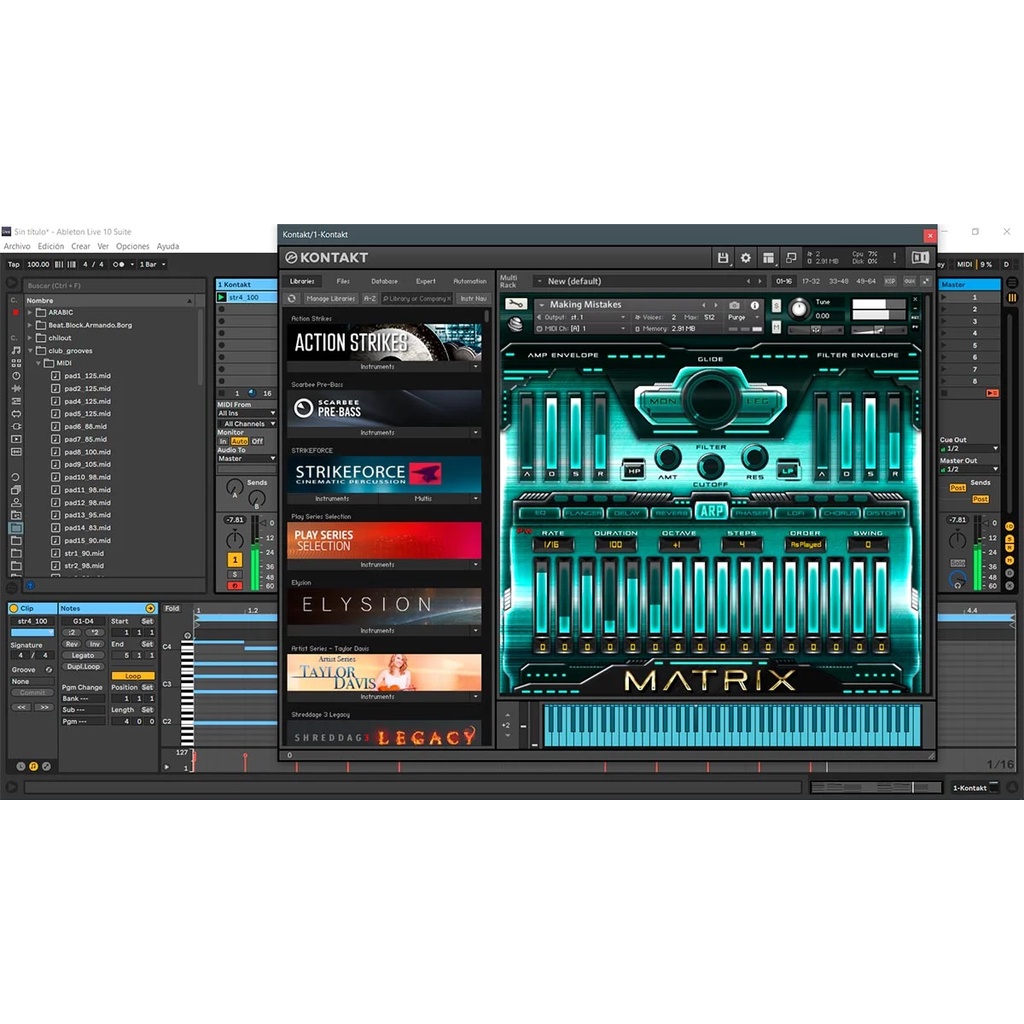Click Kontakt's workspace layout icon
The image size is (1024, 1024).
[768, 258]
